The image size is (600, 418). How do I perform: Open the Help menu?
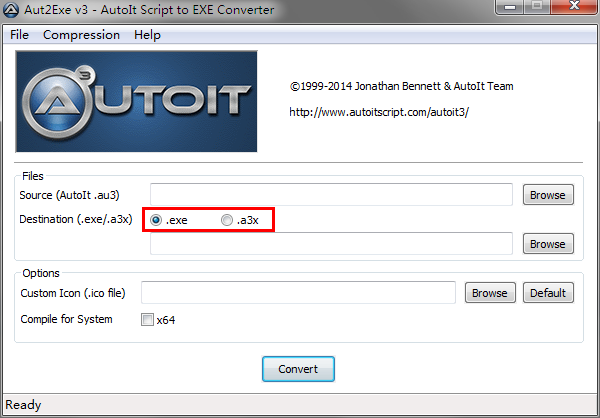point(147,35)
